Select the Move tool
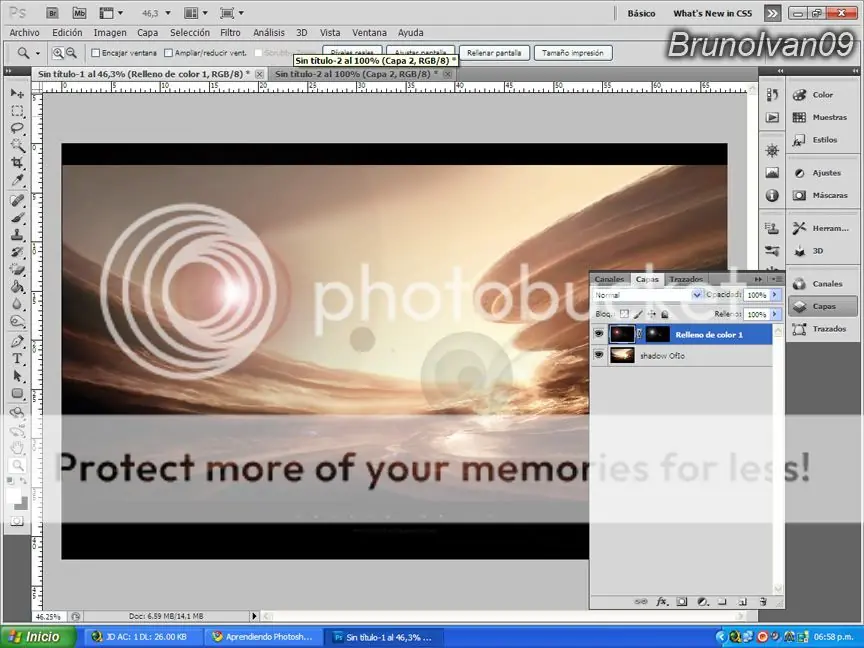The image size is (864, 648). click(x=17, y=94)
